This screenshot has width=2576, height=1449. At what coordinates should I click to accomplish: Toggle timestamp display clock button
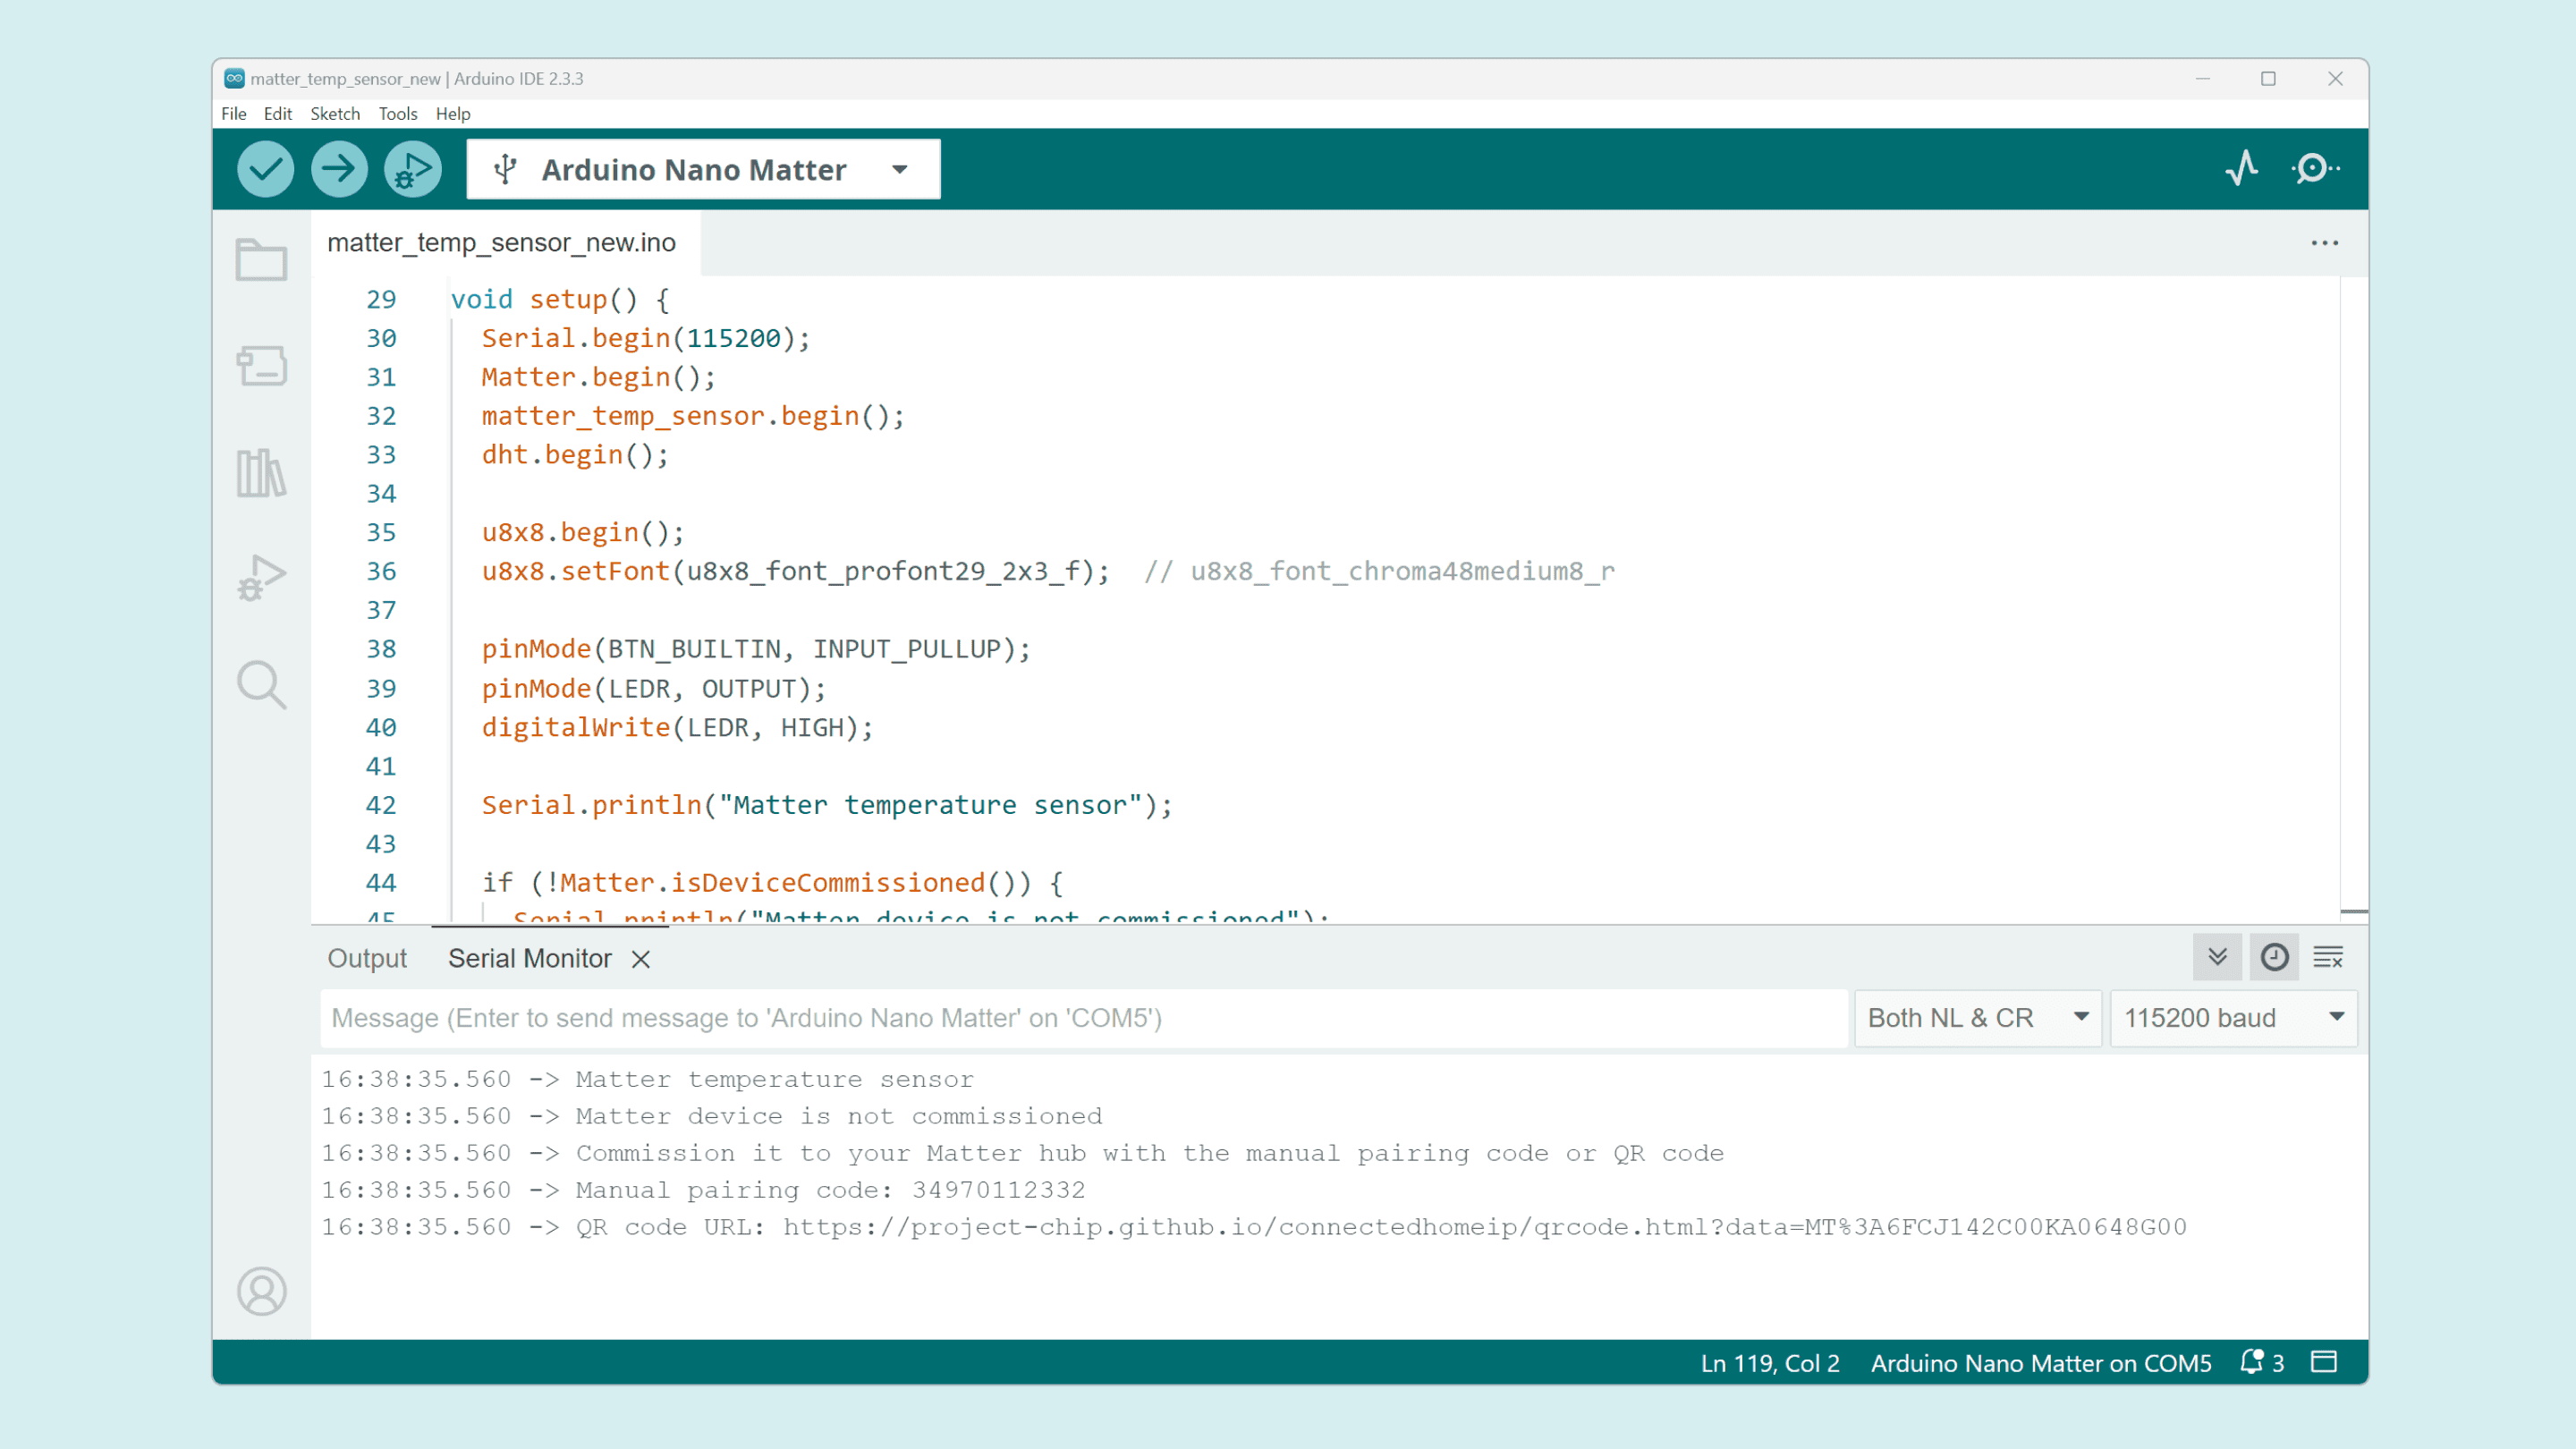(x=2274, y=957)
